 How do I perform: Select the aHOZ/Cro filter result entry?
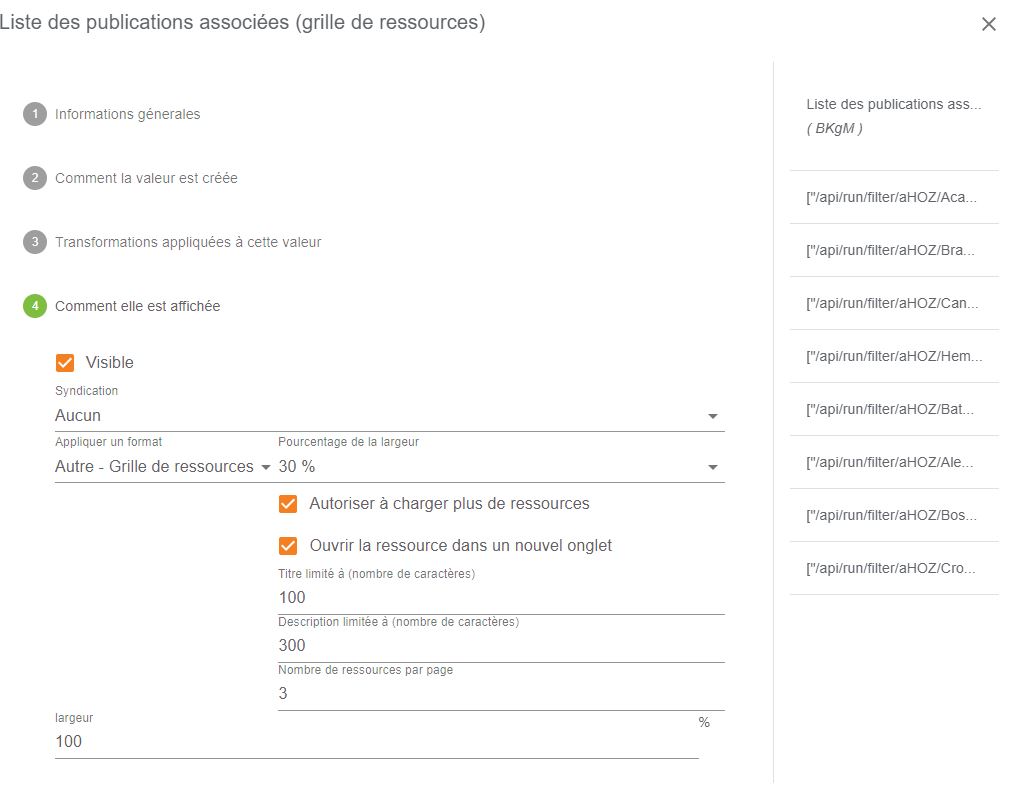pyautogui.click(x=894, y=568)
